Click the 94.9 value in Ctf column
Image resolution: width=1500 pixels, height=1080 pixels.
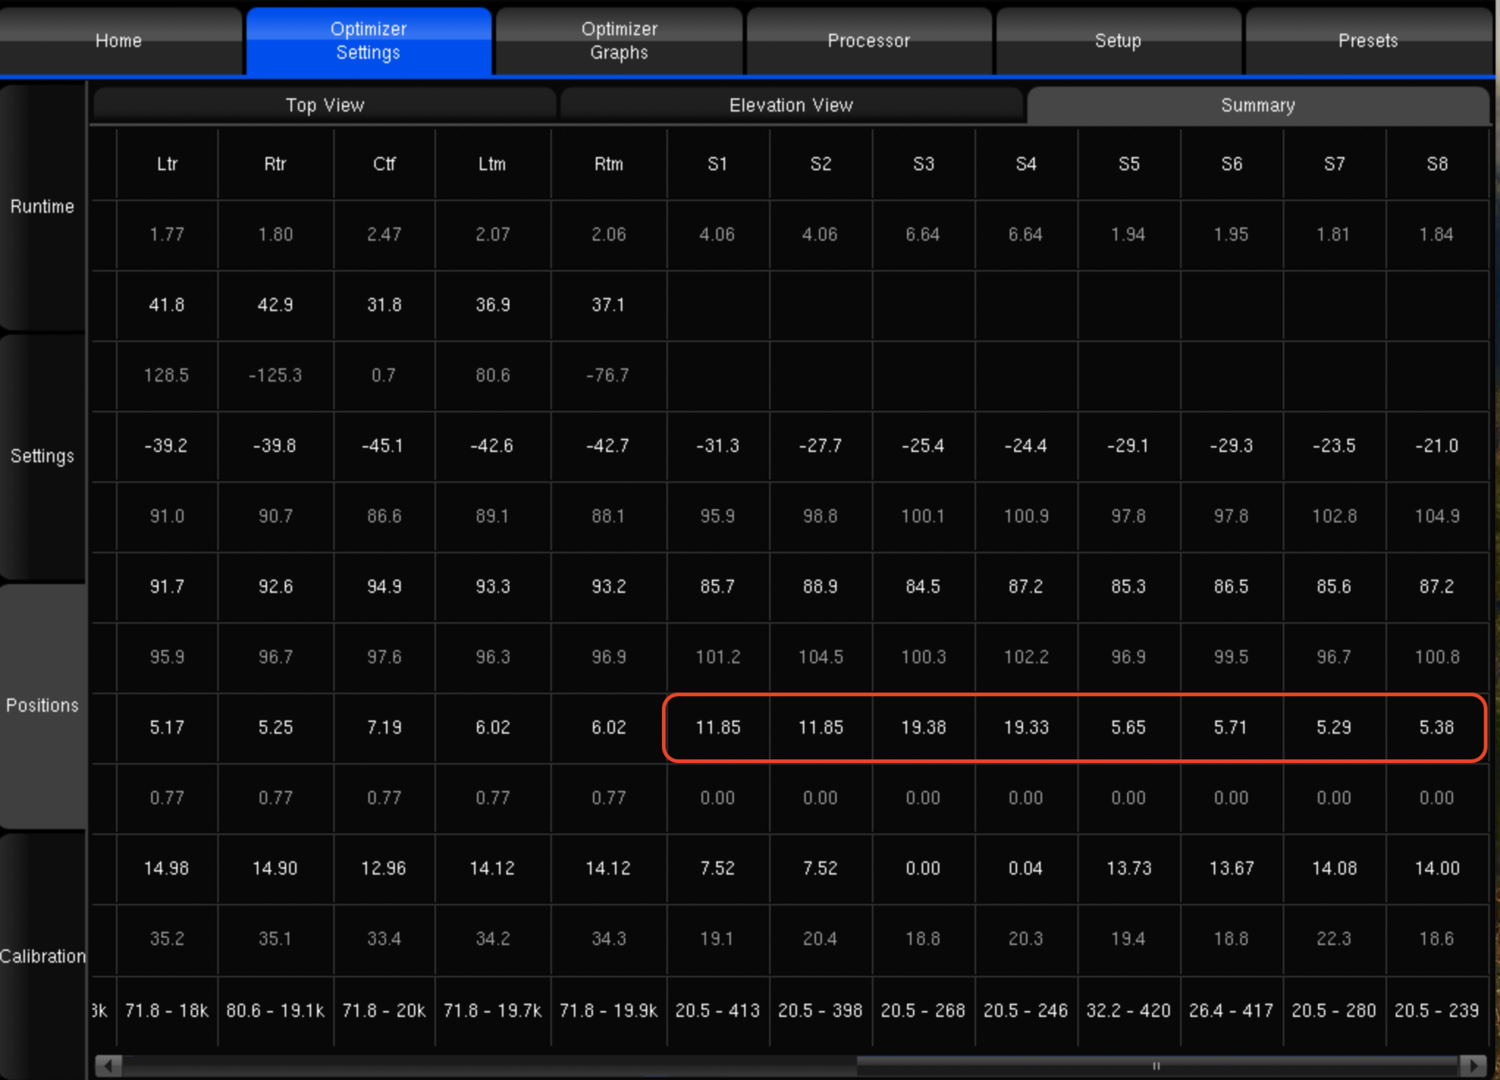(384, 587)
